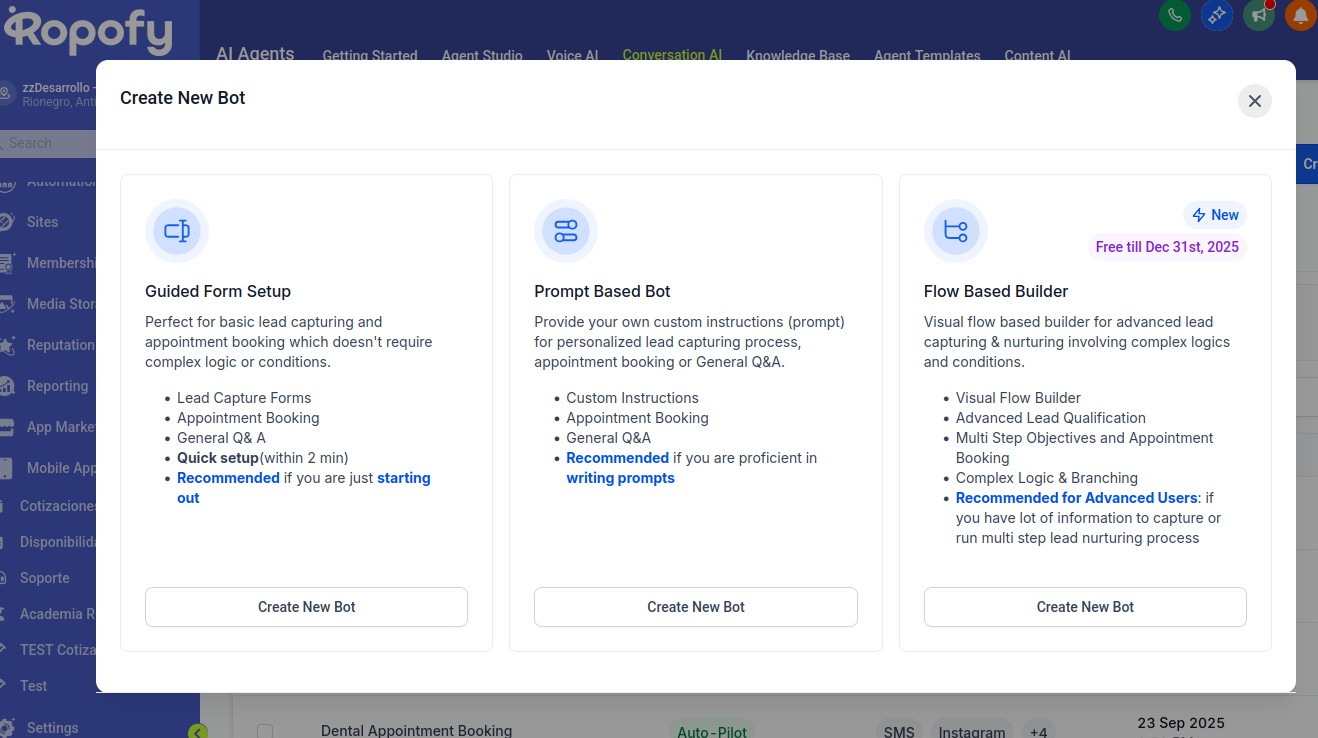Screen dimensions: 1318x738
Task: Open the orange notifications bell
Action: pos(1300,15)
